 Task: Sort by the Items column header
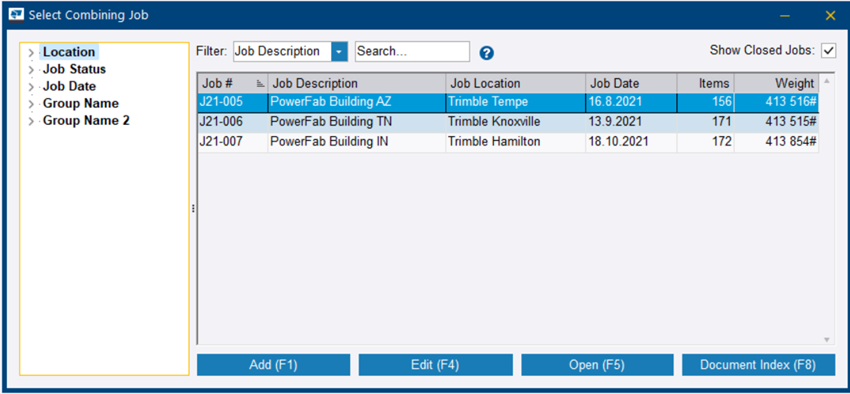pos(705,83)
